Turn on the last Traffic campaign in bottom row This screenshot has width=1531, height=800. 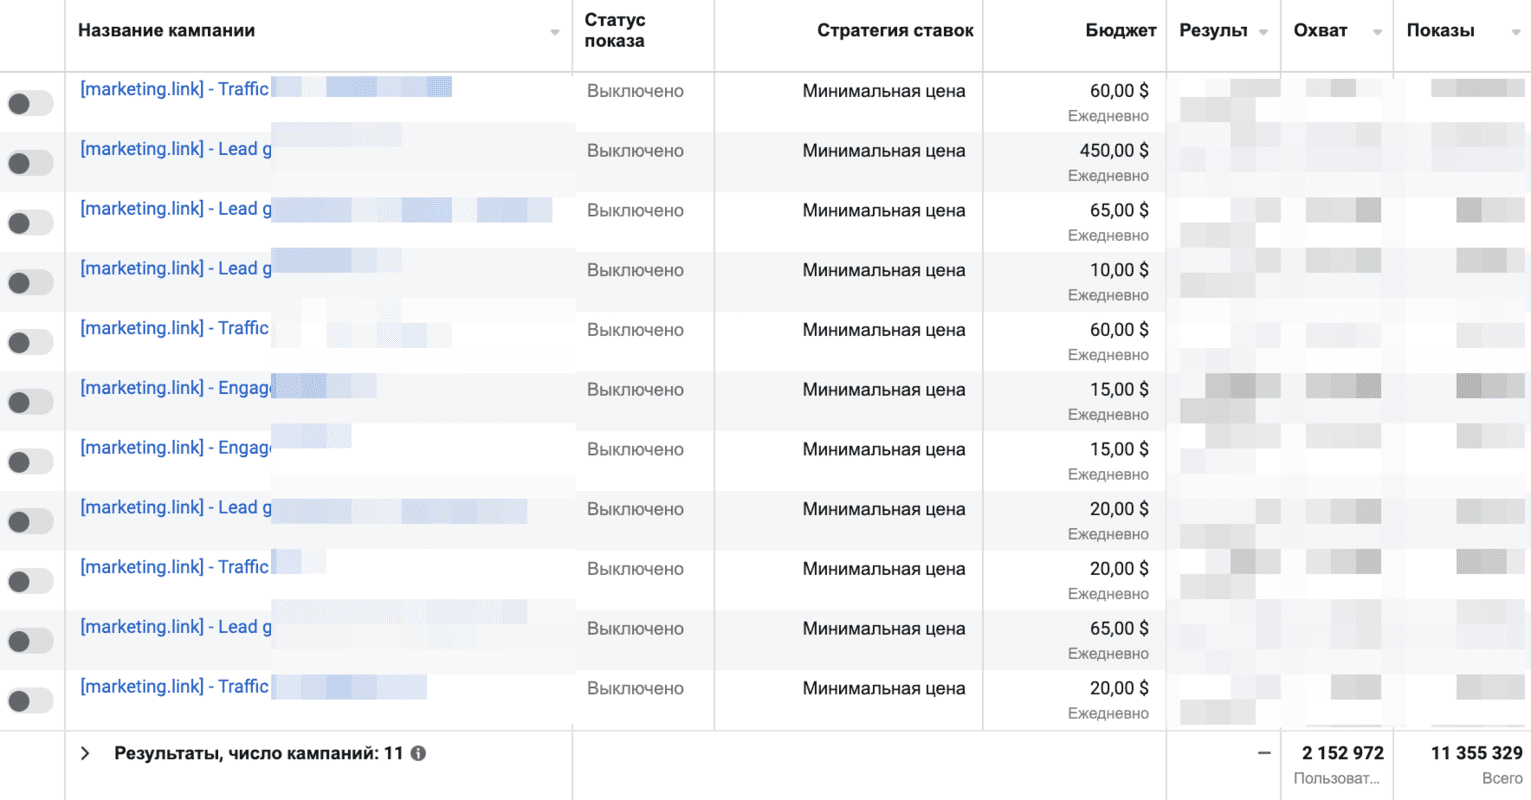point(30,701)
